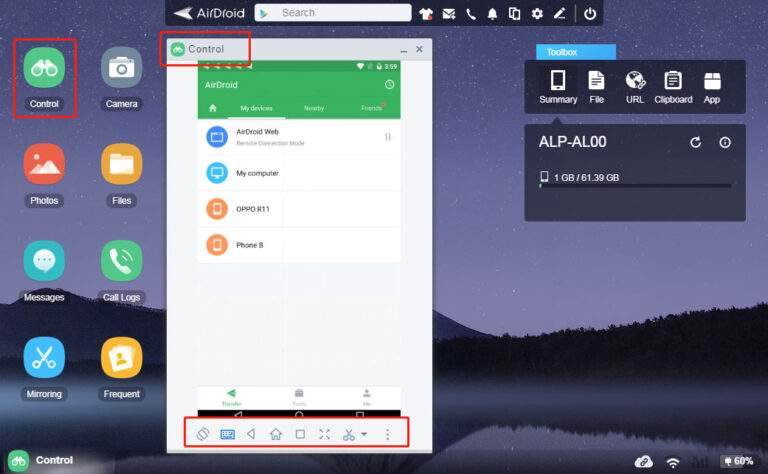Select the File tab in Toolbox

point(596,87)
